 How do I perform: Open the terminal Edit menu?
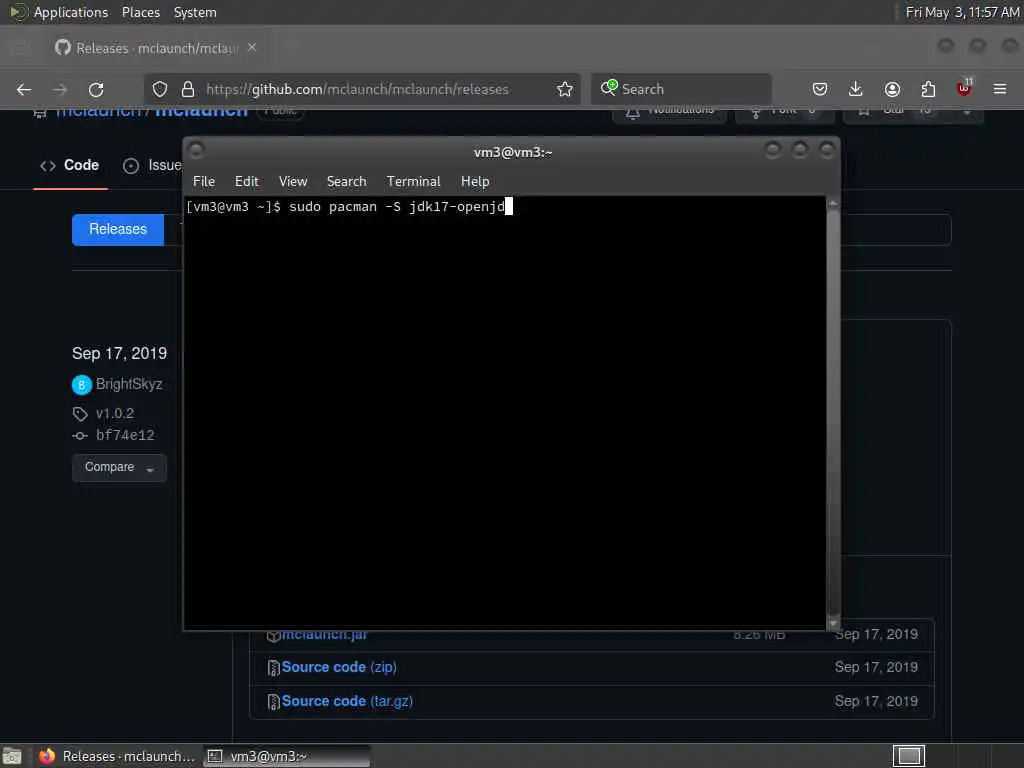tap(247, 182)
